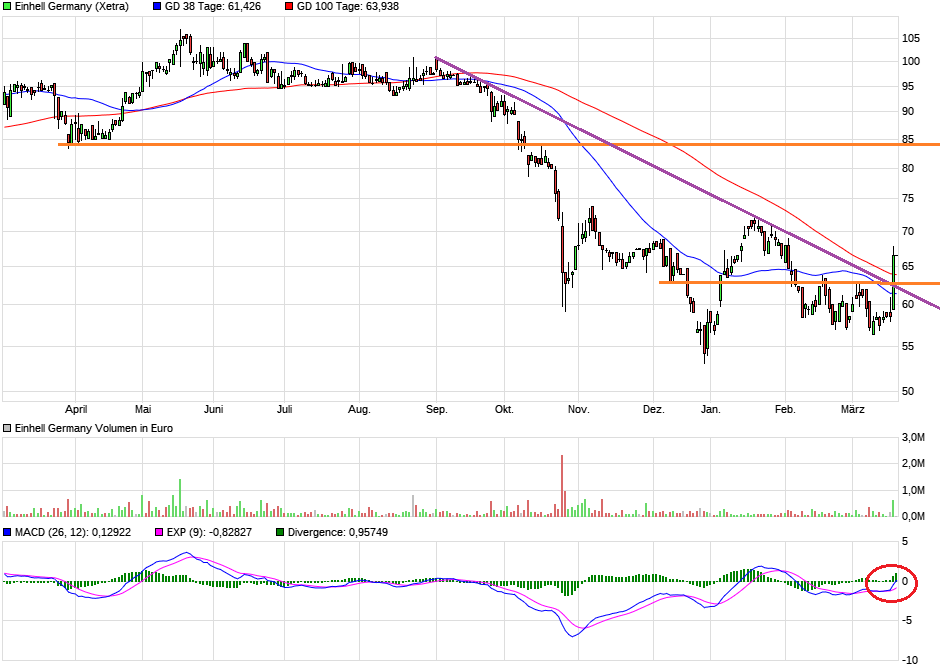Click the tallest red volume bar
This screenshot has height=670, width=940.
click(x=562, y=485)
